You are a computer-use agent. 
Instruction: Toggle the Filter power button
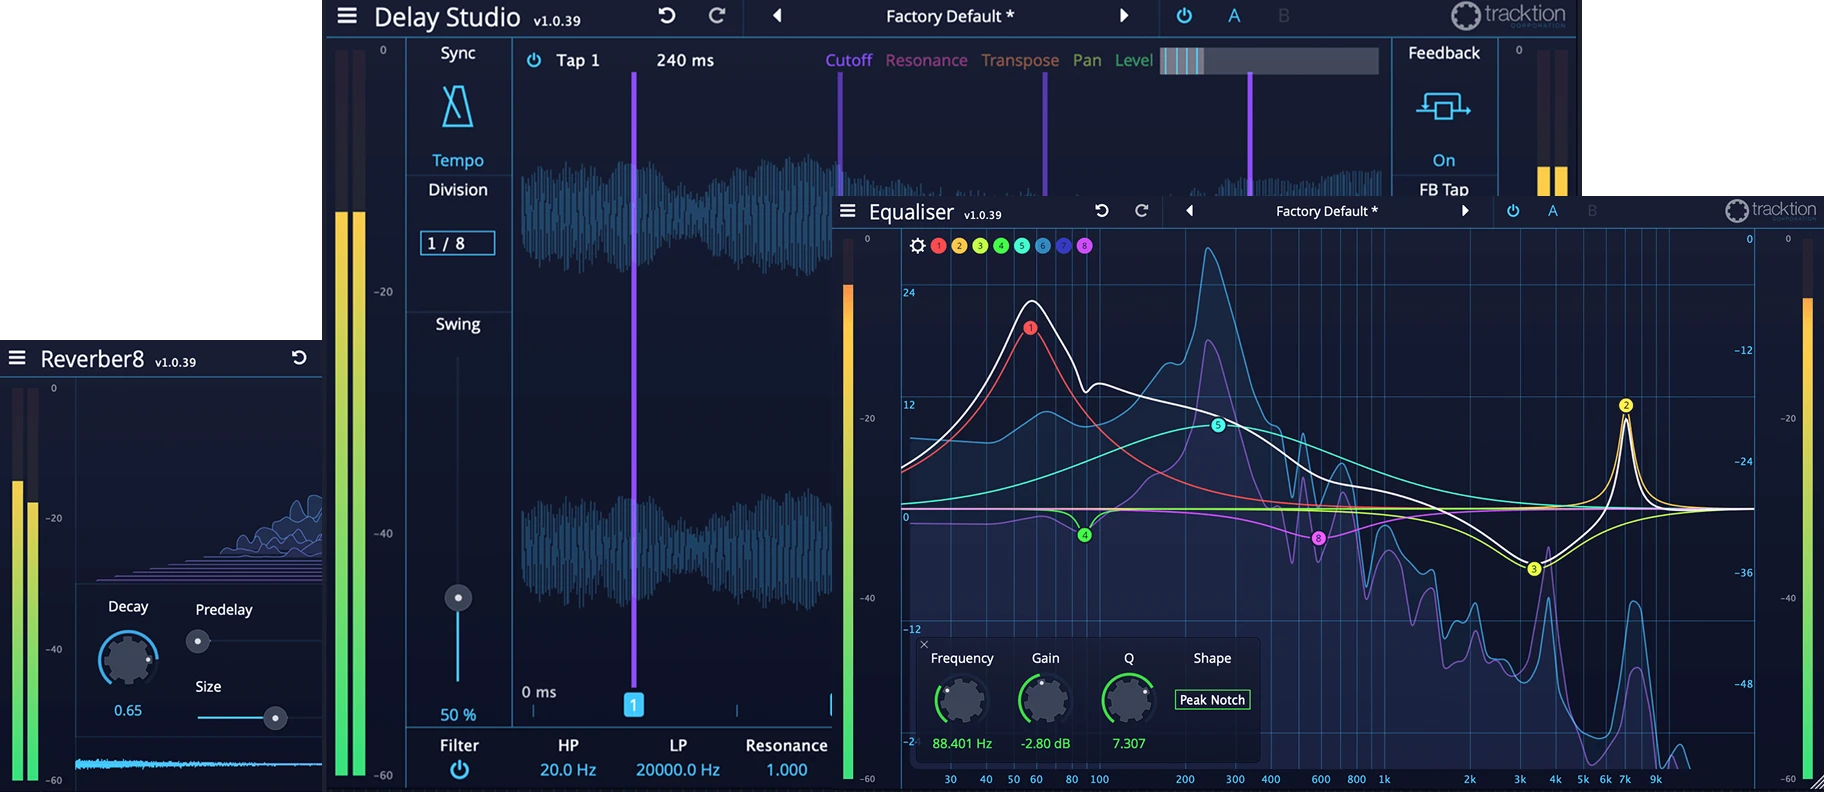[459, 770]
